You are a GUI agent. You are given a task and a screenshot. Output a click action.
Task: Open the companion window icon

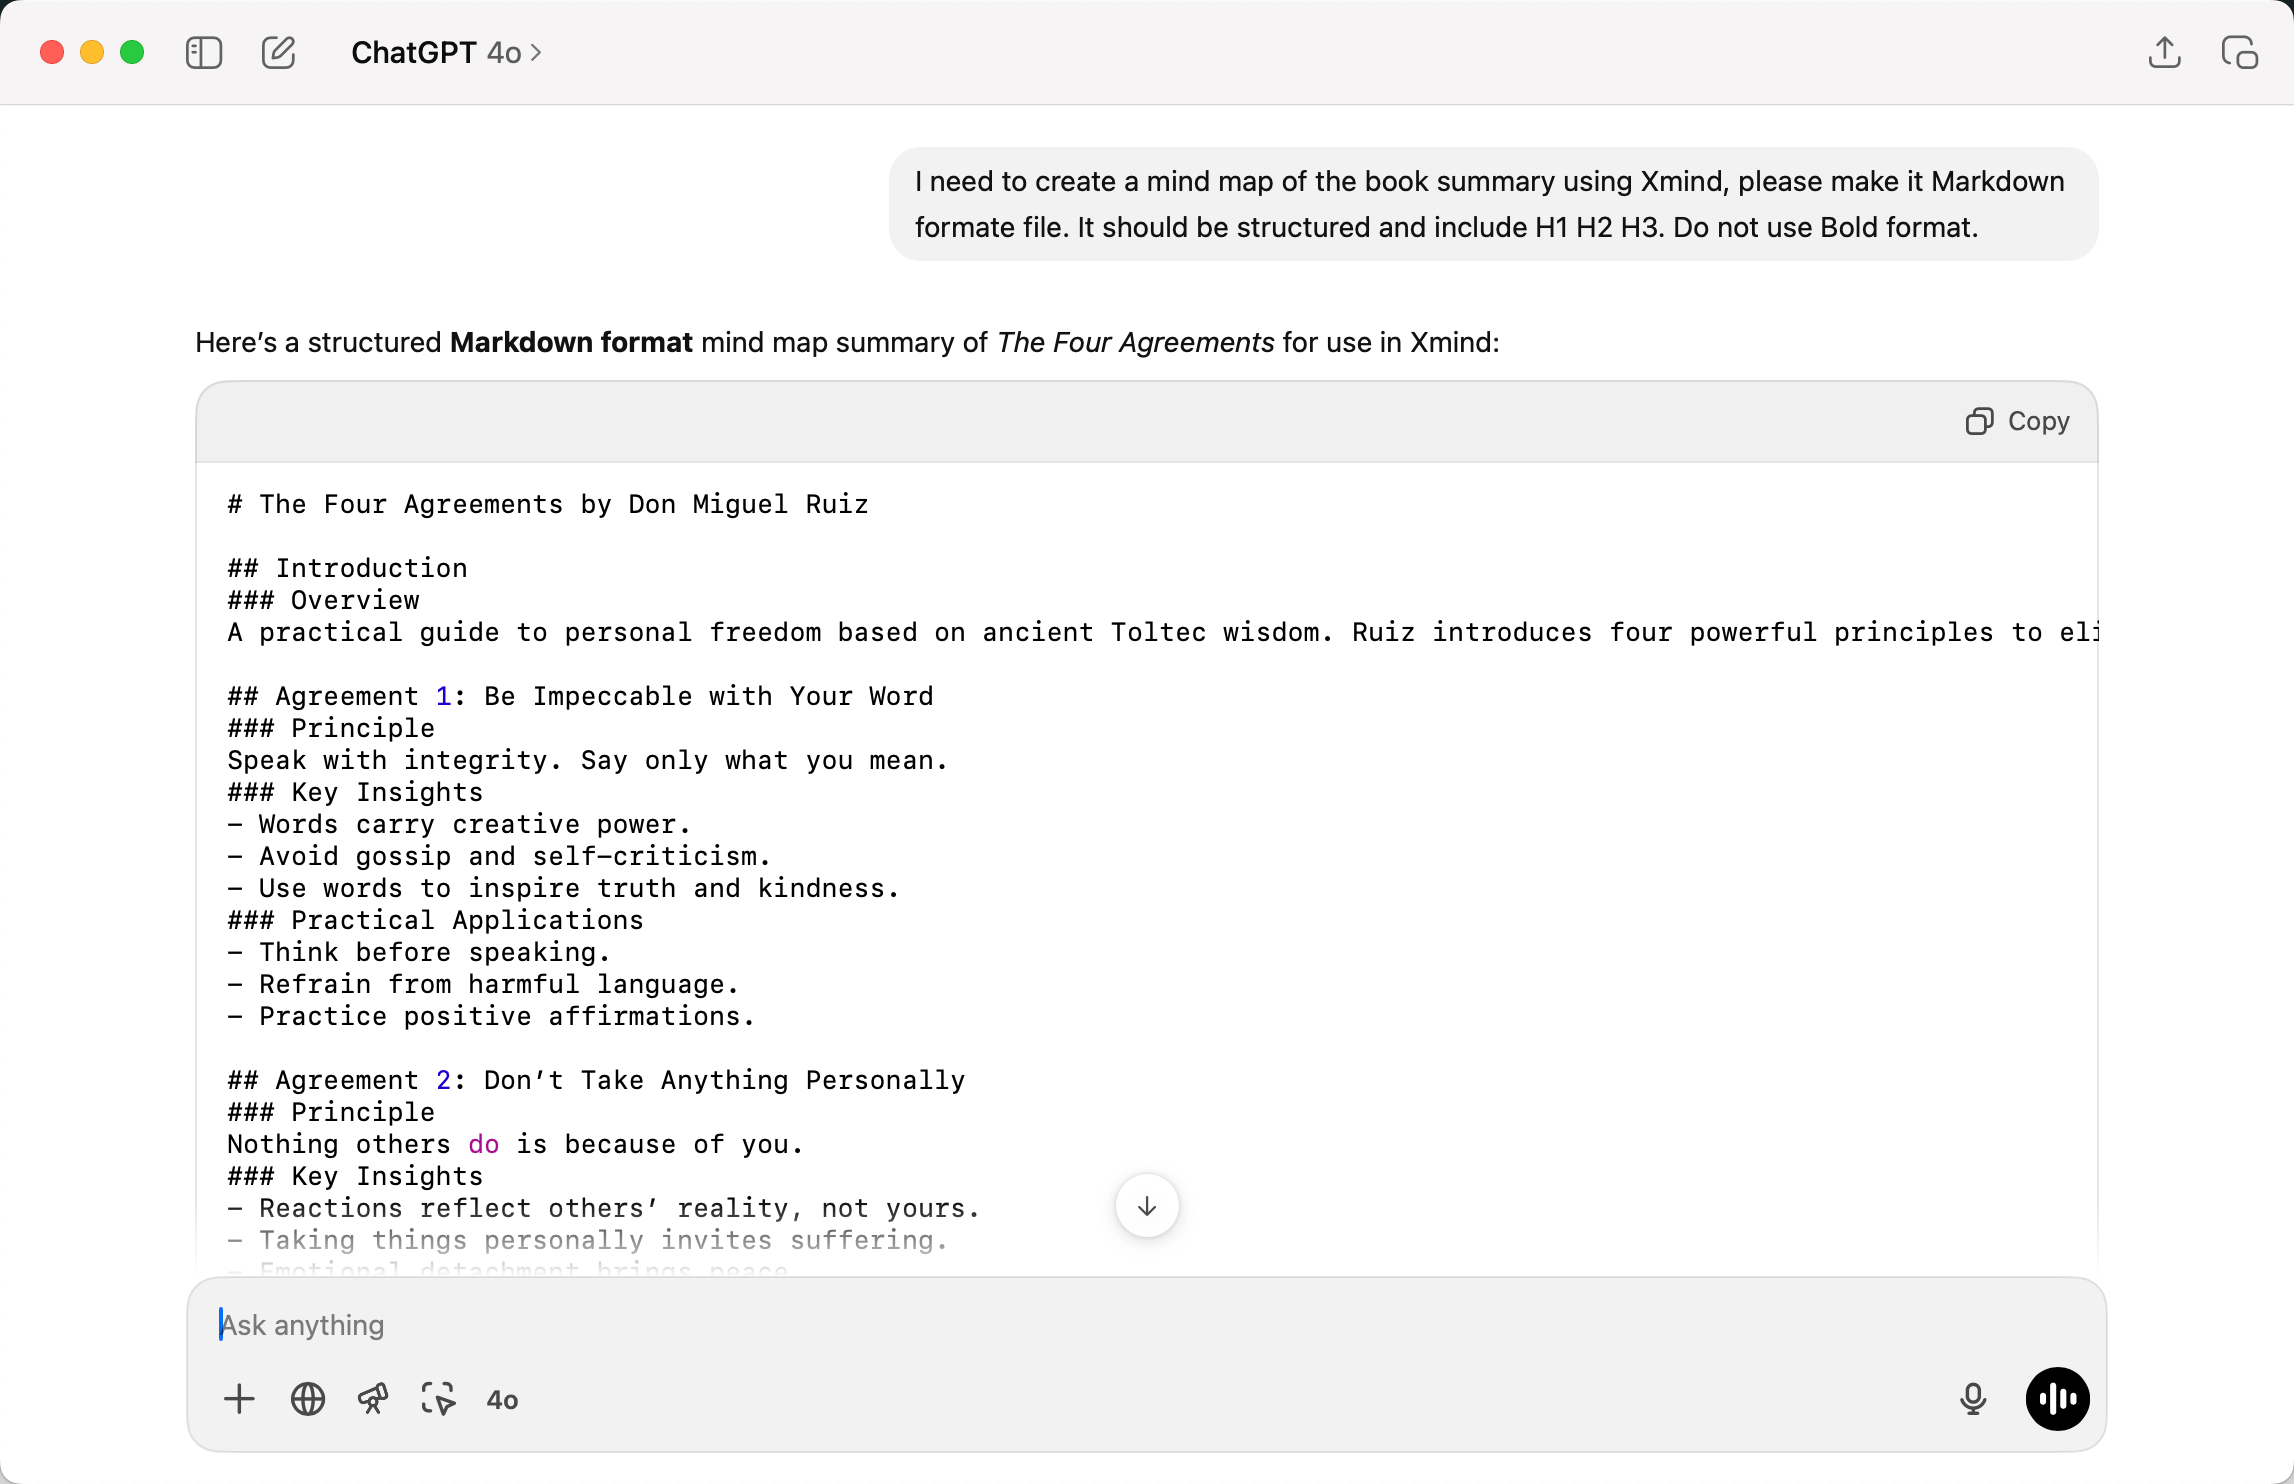click(x=2239, y=52)
